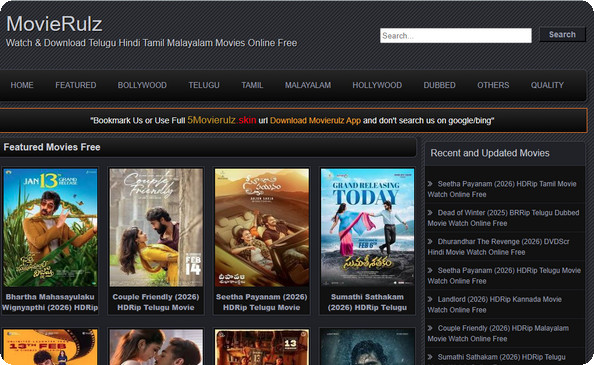Open the HOLLYWOOD menu

click(377, 85)
